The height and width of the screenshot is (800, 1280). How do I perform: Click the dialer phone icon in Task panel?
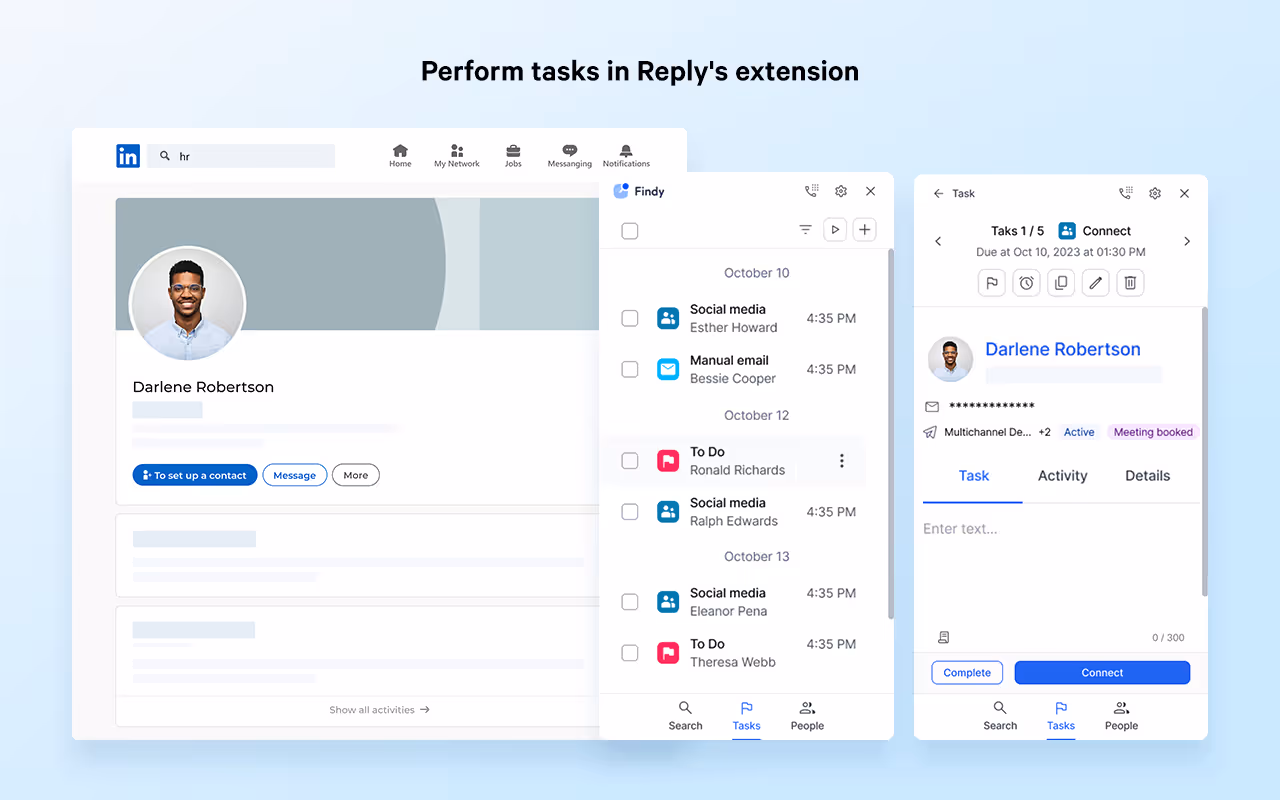point(1126,193)
